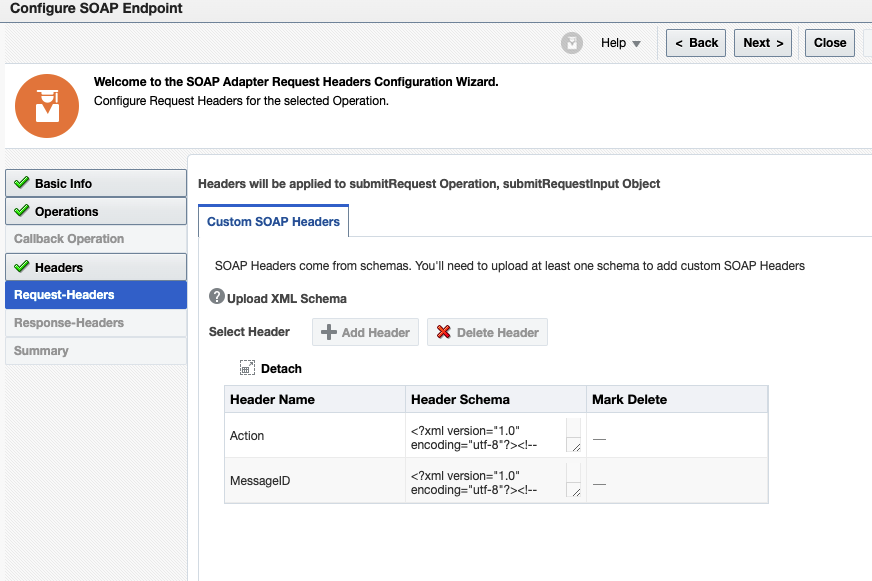Go back to the previous wizard step

[696, 43]
